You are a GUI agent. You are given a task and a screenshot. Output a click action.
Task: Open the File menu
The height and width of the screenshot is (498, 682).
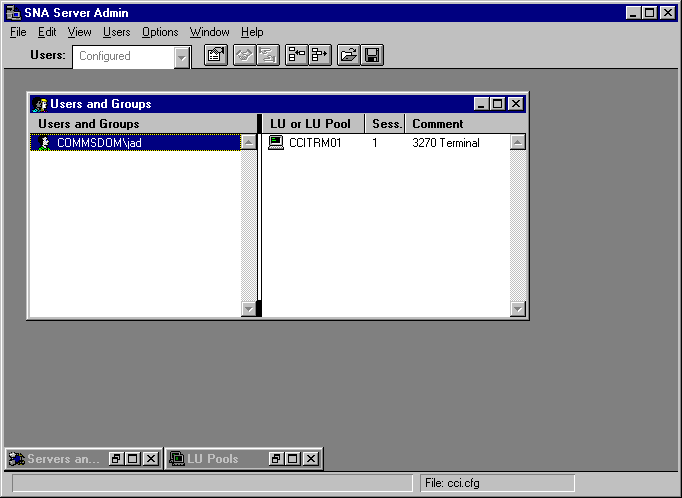(x=18, y=32)
